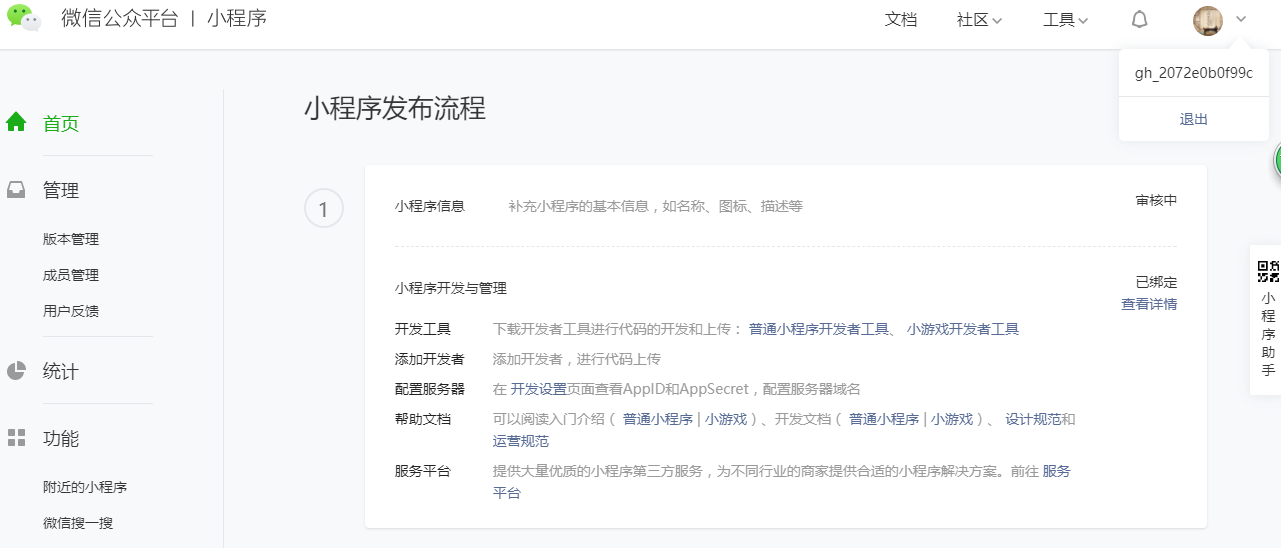Expand the account menu chevron

tap(1241, 19)
